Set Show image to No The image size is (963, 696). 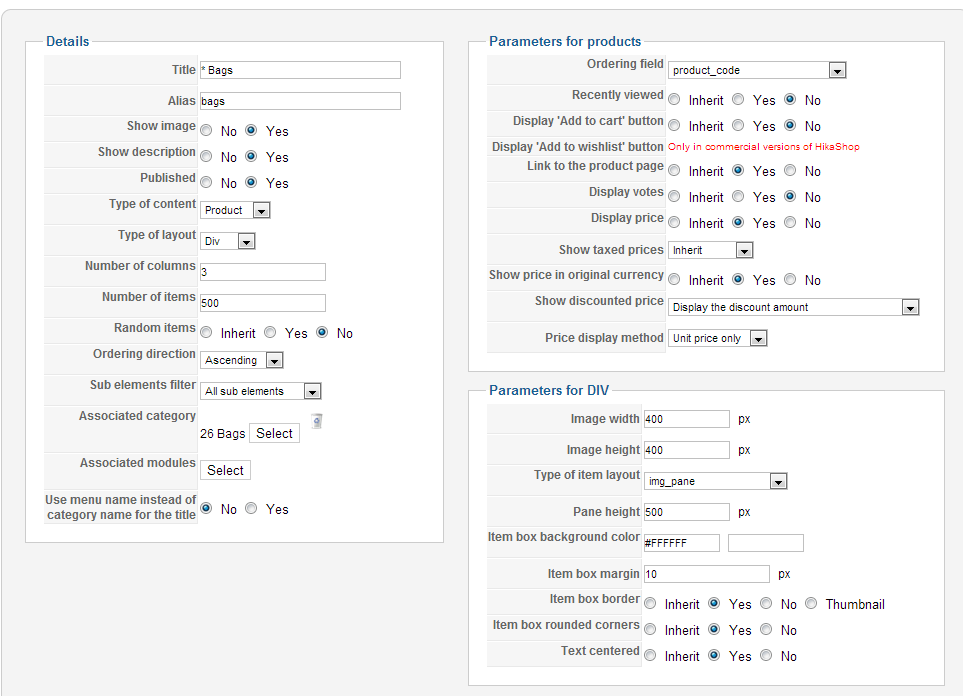pyautogui.click(x=206, y=131)
